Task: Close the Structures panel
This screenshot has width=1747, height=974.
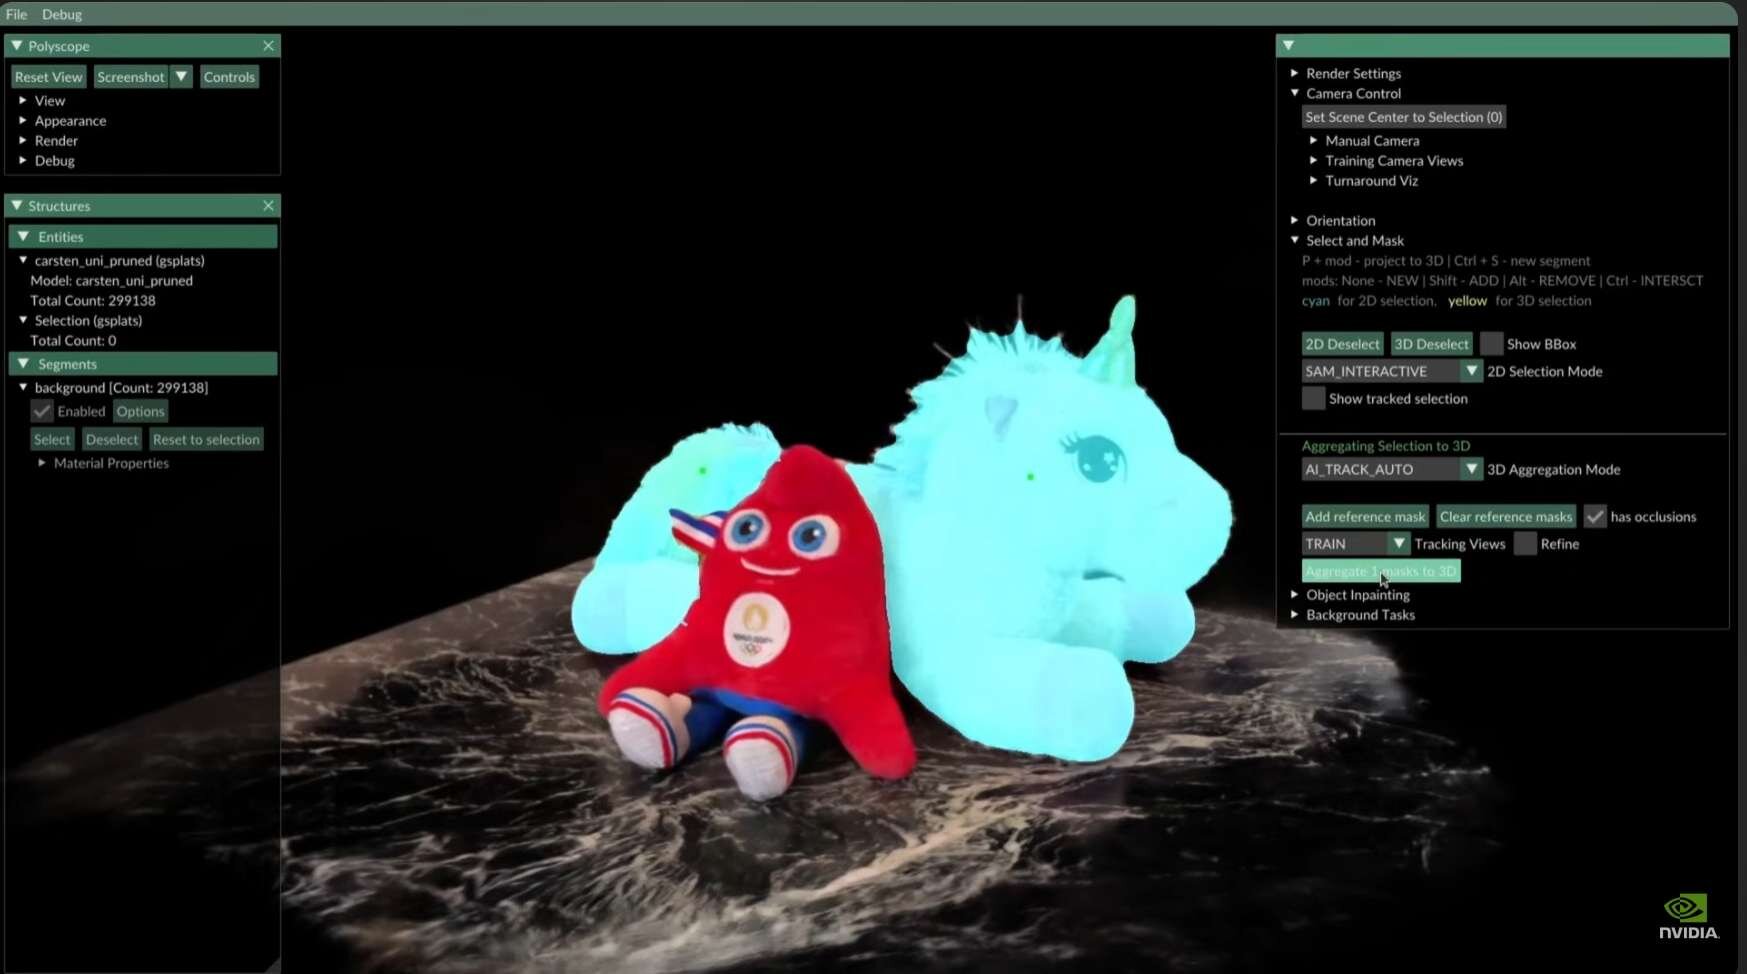Action: pyautogui.click(x=268, y=206)
